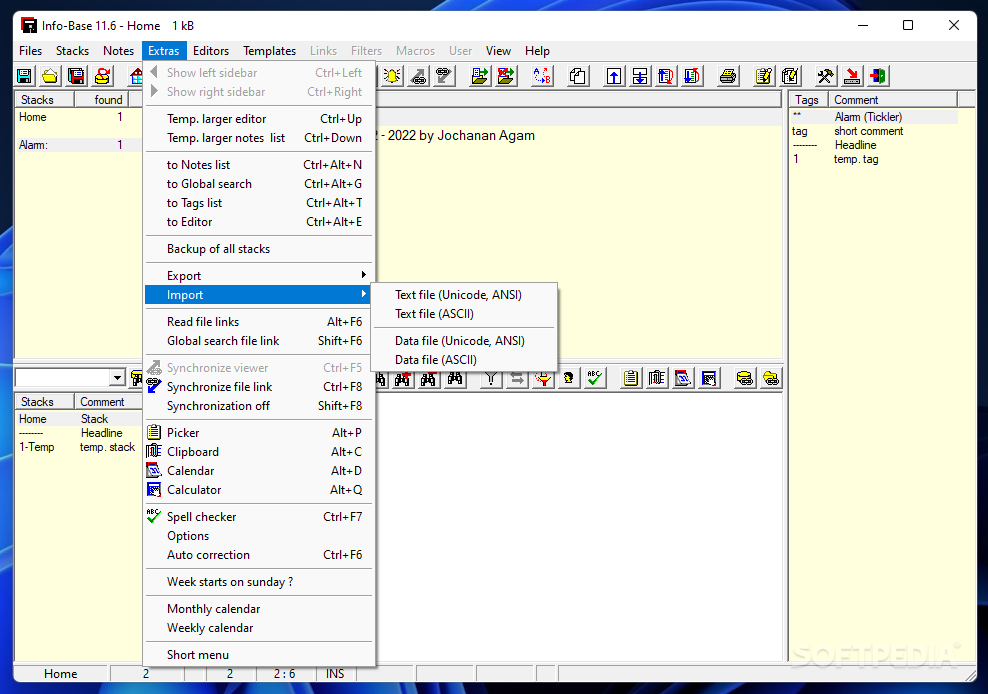This screenshot has width=988, height=694.
Task: Click the blue down arrows toolbar icon
Action: [x=640, y=76]
